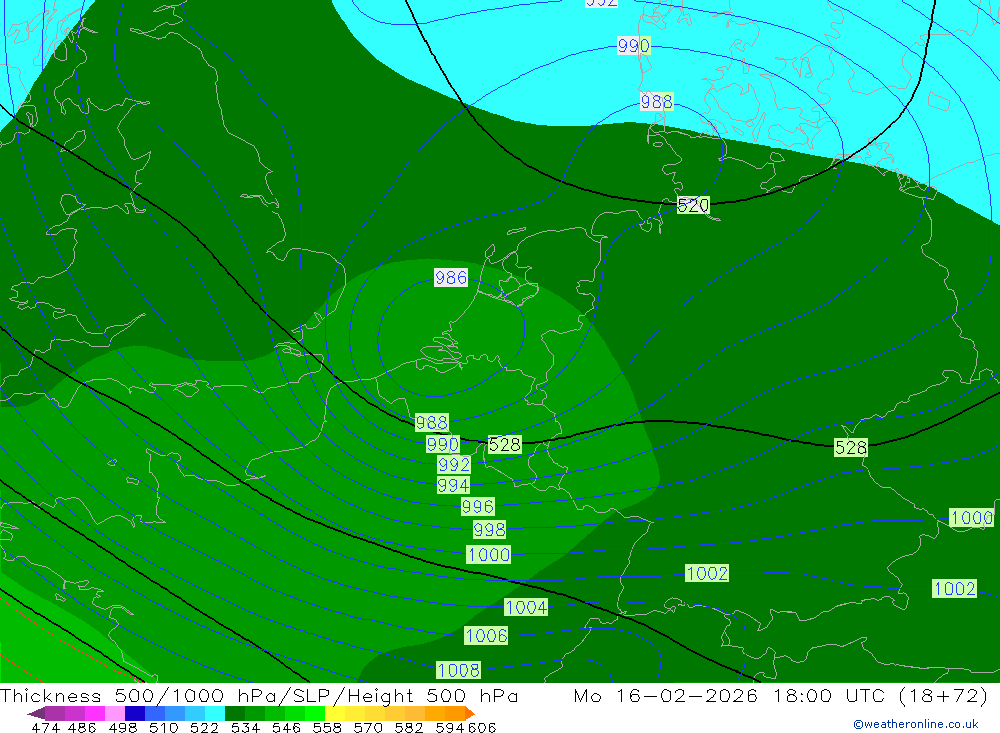Click the 1008 isobar label
The image size is (1000, 733).
click(x=459, y=670)
